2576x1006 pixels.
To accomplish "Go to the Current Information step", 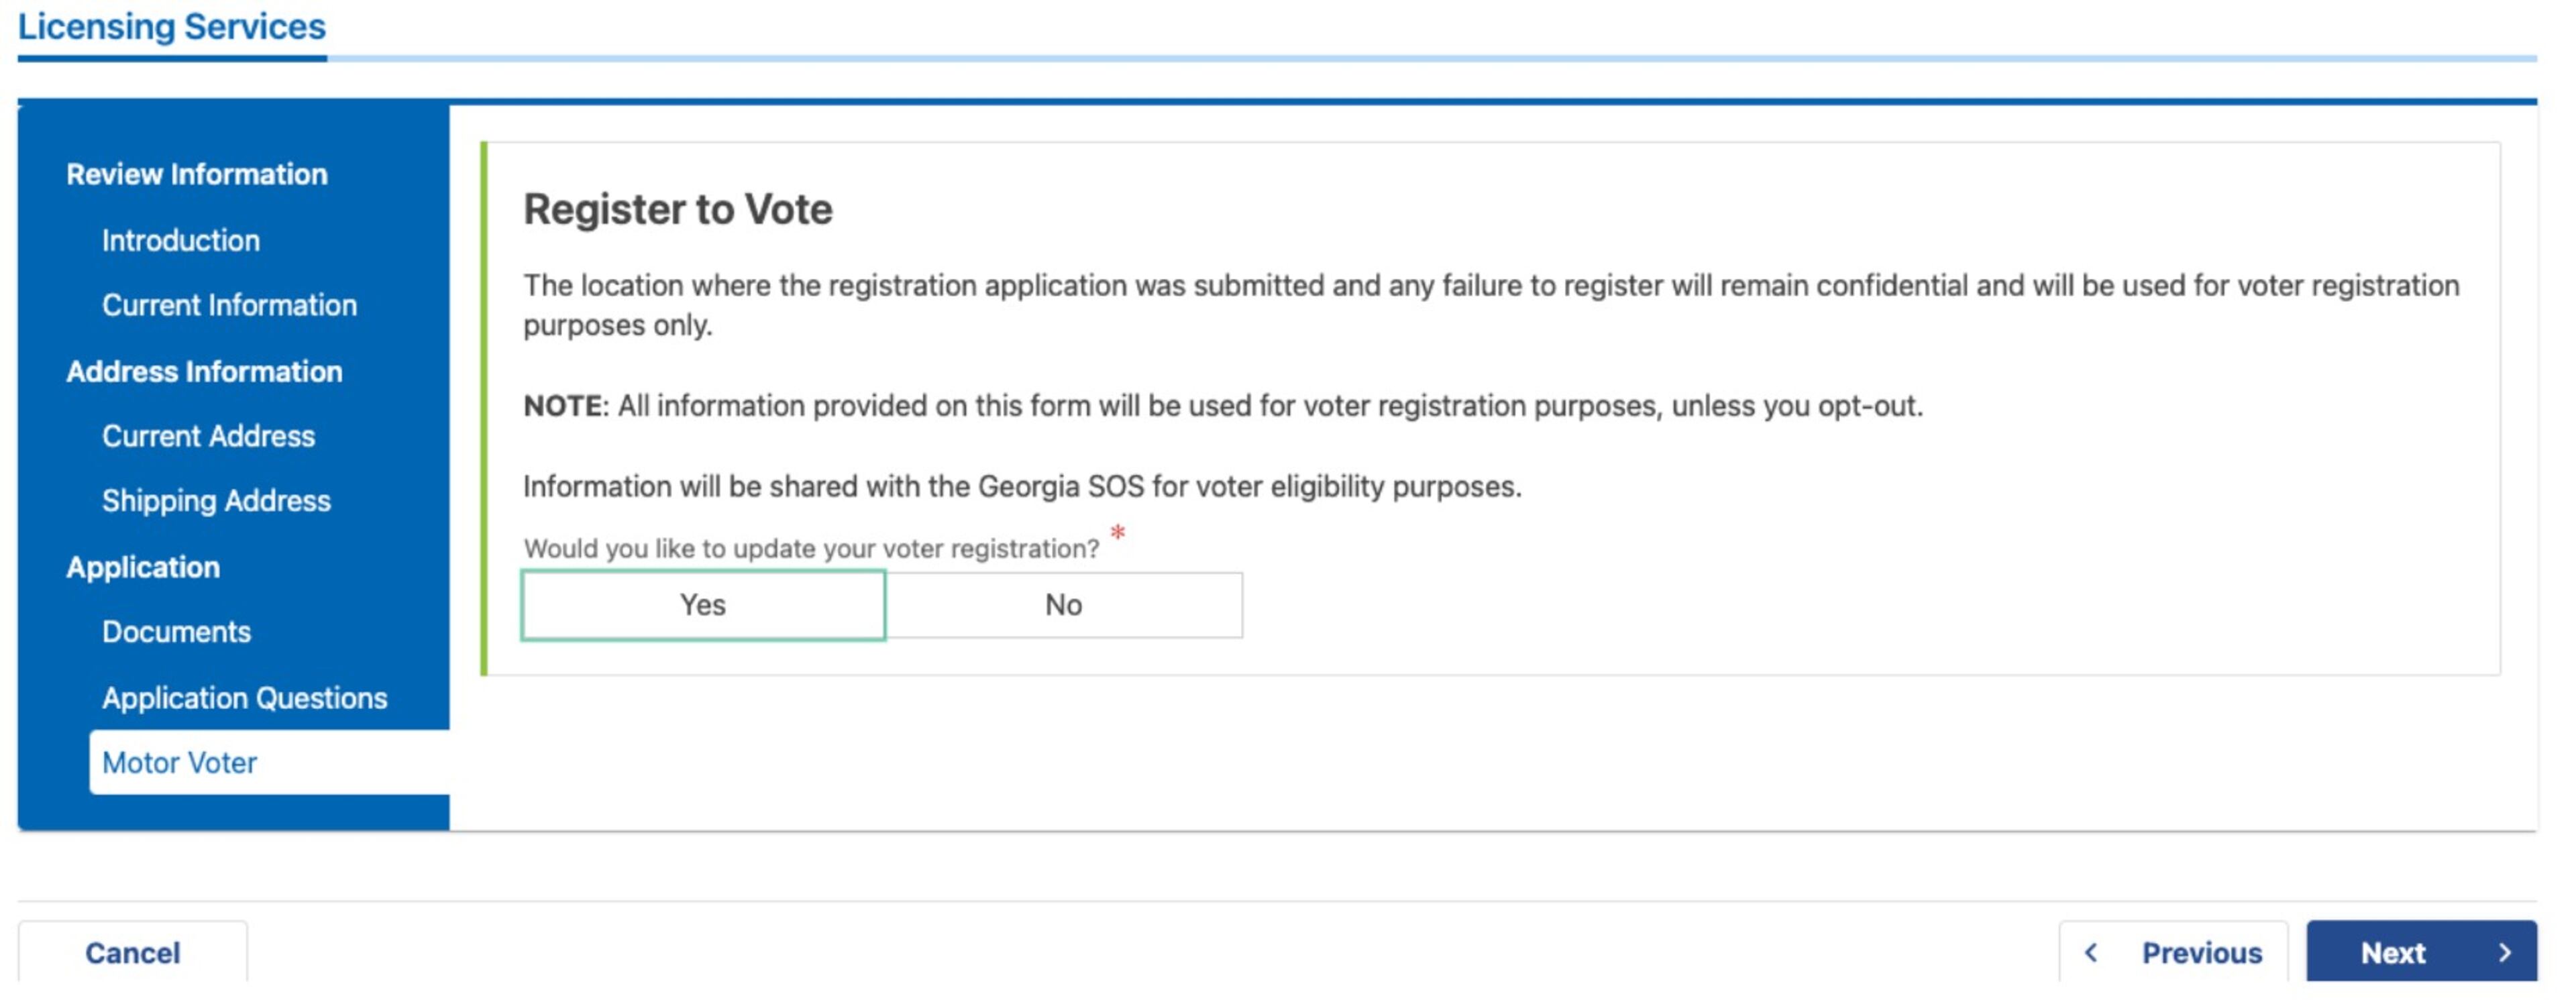I will coord(228,305).
